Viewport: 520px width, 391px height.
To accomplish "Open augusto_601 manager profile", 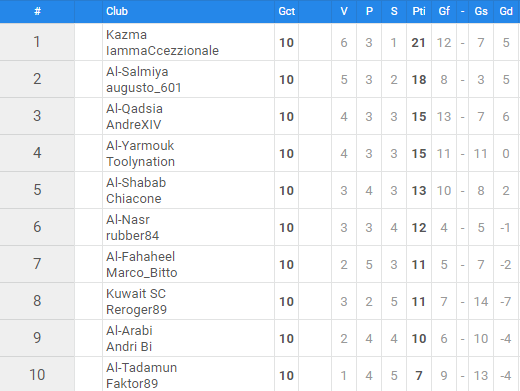I will [x=144, y=88].
